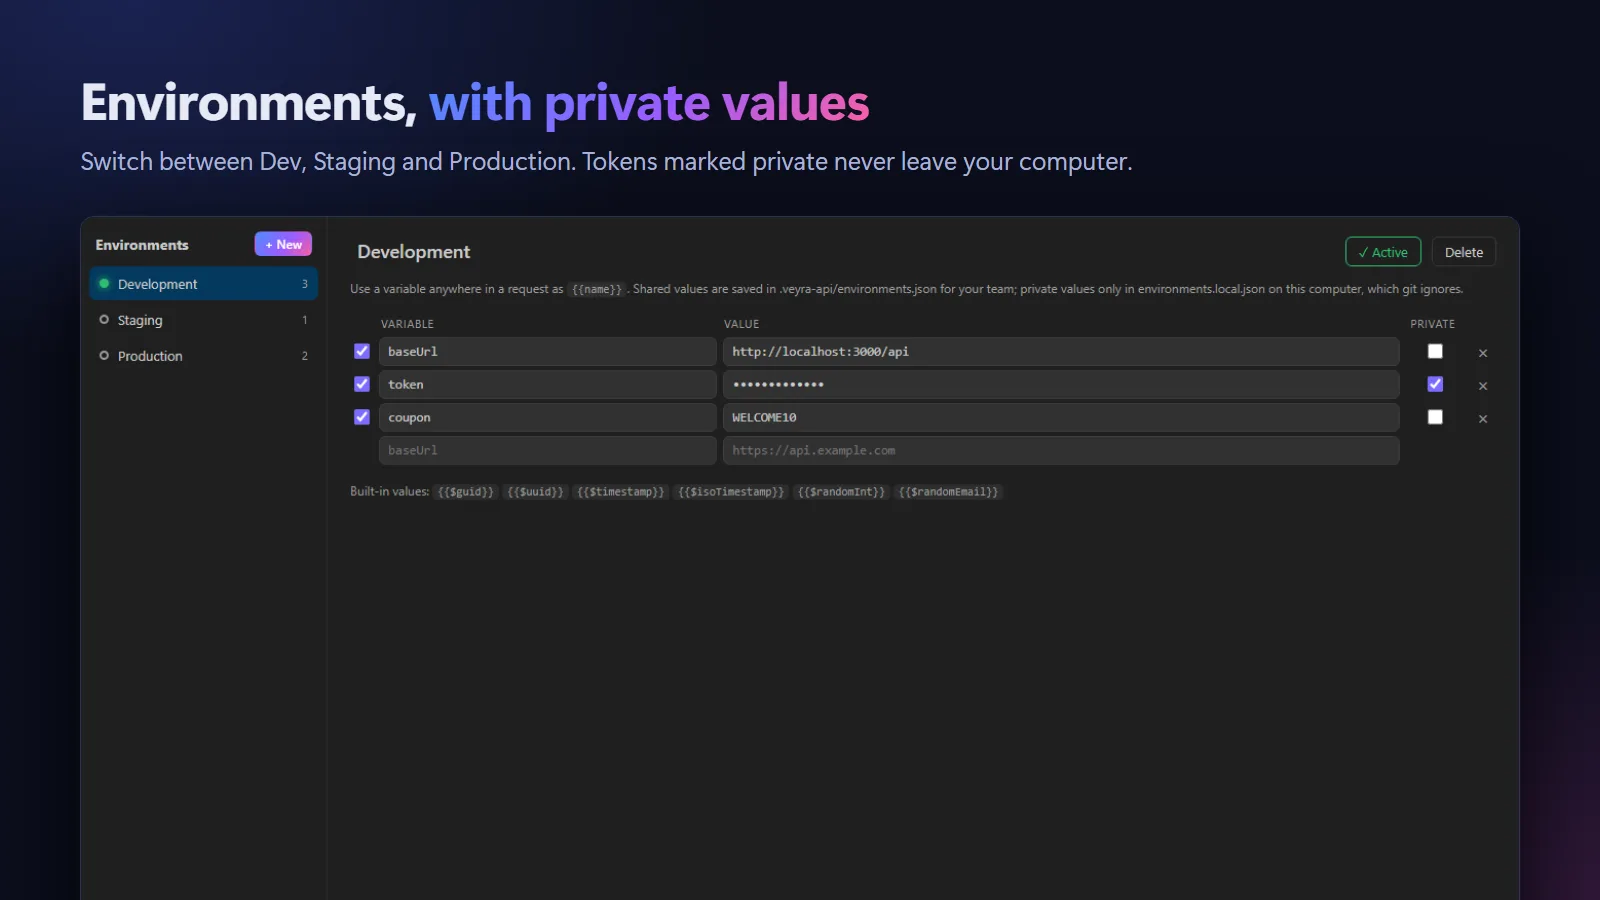This screenshot has width=1600, height=900.
Task: Select the Staging environment
Action: tap(204, 320)
